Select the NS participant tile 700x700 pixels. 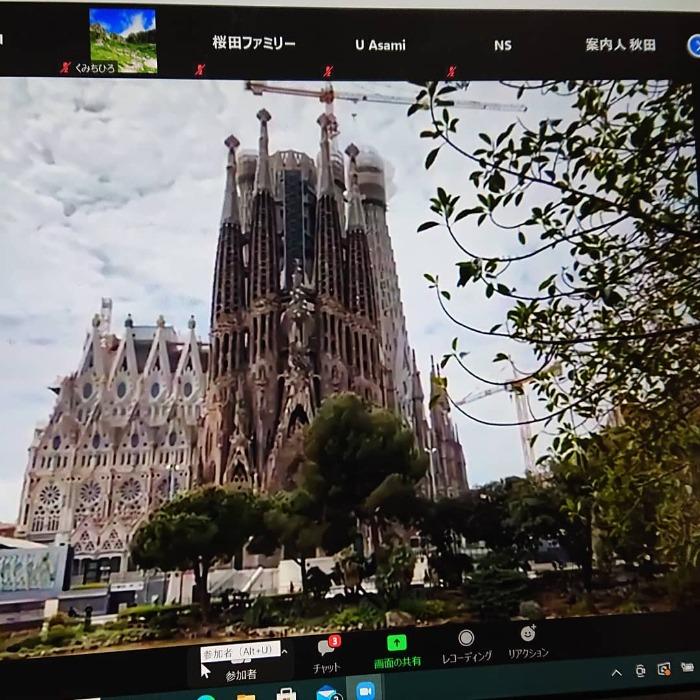[x=502, y=45]
